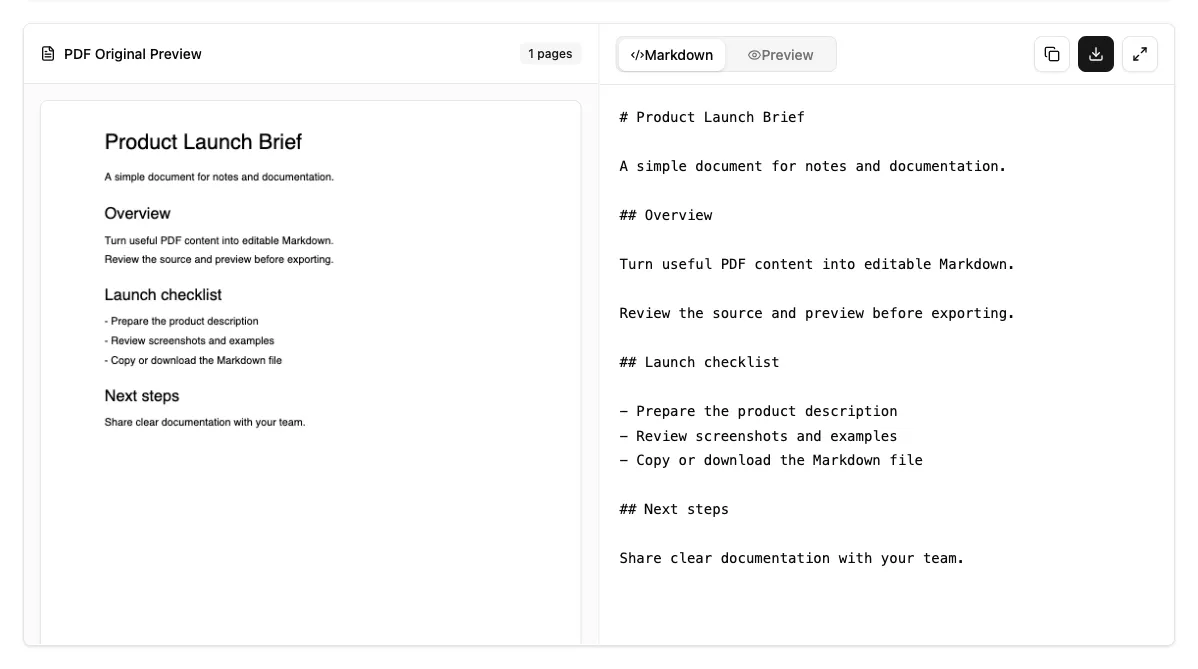The width and height of the screenshot is (1198, 669).
Task: Click '- Prepare the product description' in PDF
Action: point(182,322)
